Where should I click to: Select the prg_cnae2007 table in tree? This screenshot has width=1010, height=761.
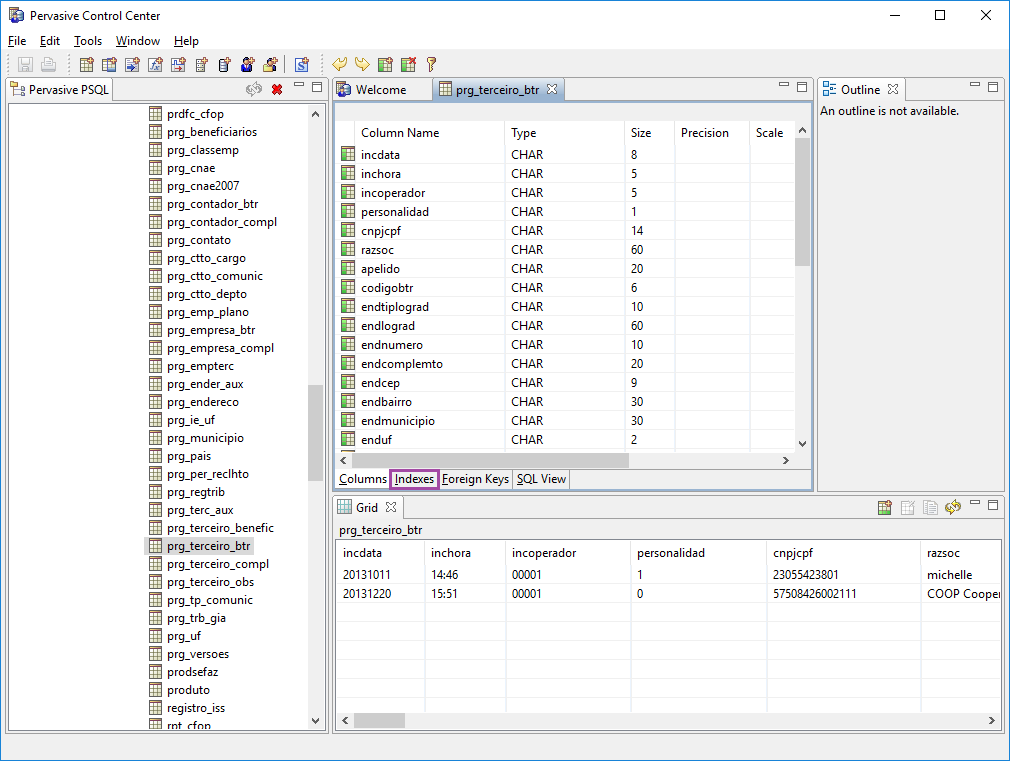pyautogui.click(x=203, y=186)
